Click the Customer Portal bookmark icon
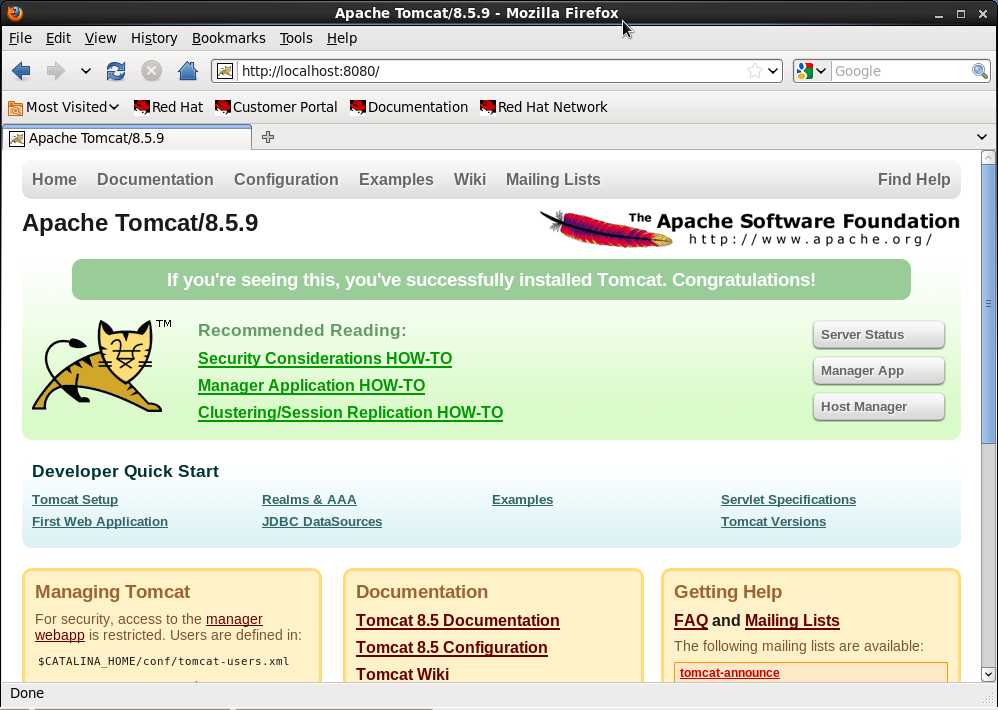The image size is (998, 710). [x=223, y=107]
